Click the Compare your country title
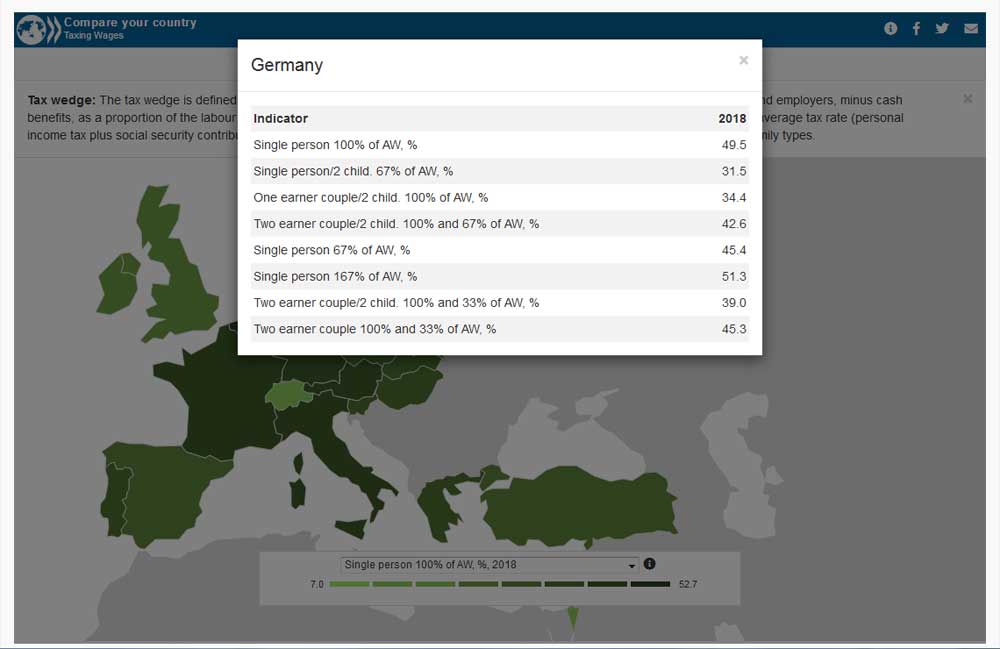 pyautogui.click(x=130, y=22)
